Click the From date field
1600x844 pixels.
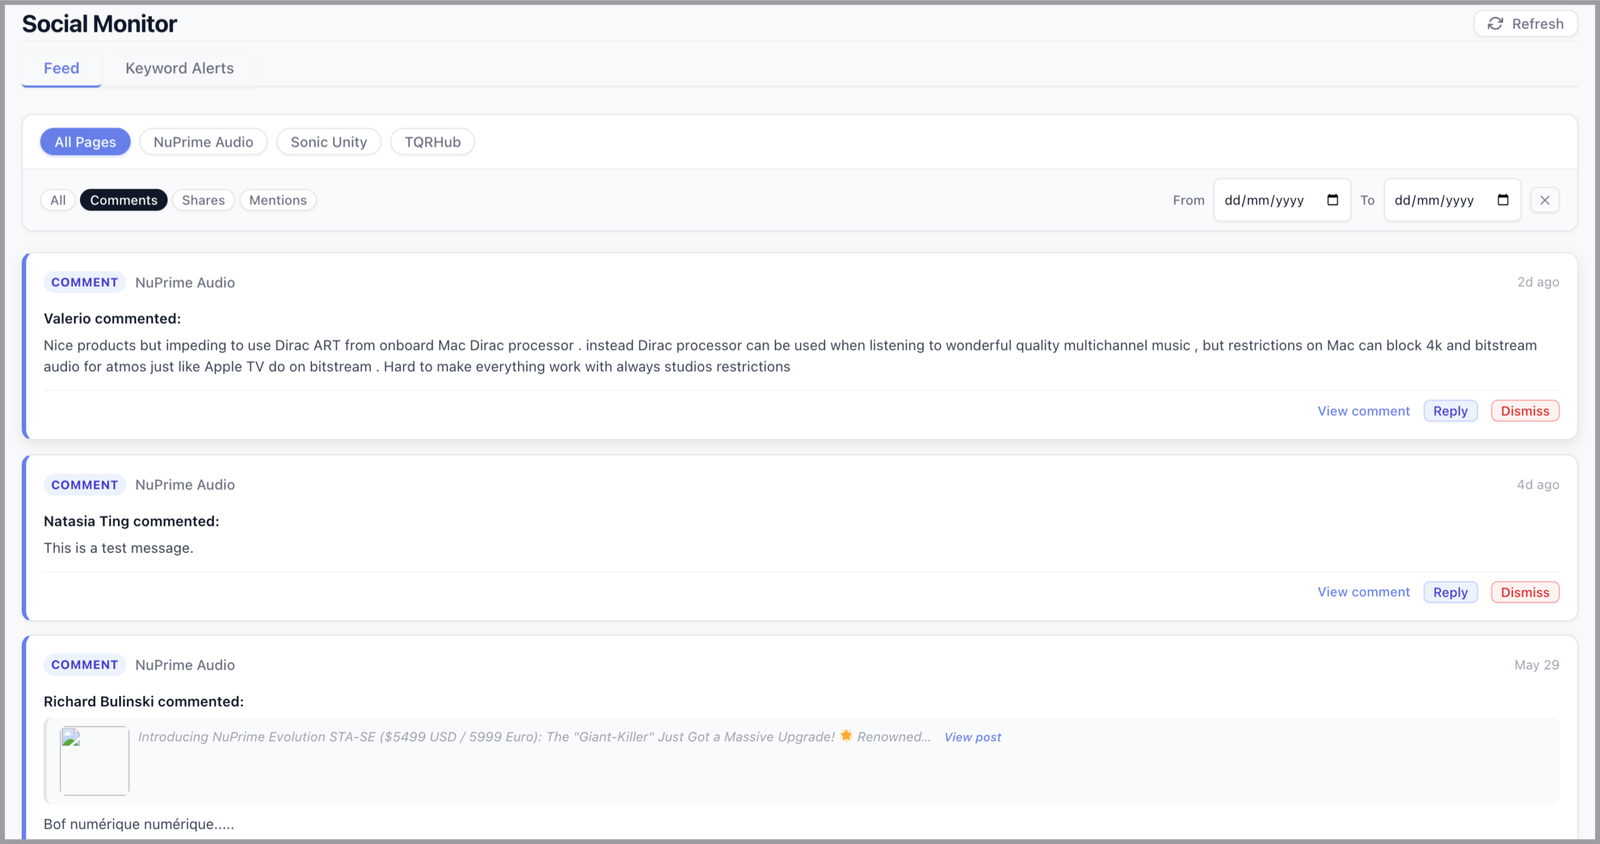tap(1282, 200)
